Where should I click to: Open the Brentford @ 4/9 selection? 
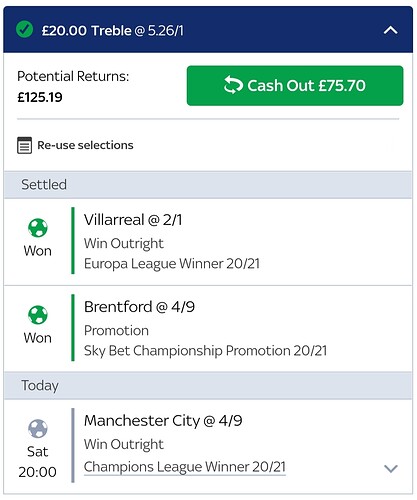tap(139, 307)
